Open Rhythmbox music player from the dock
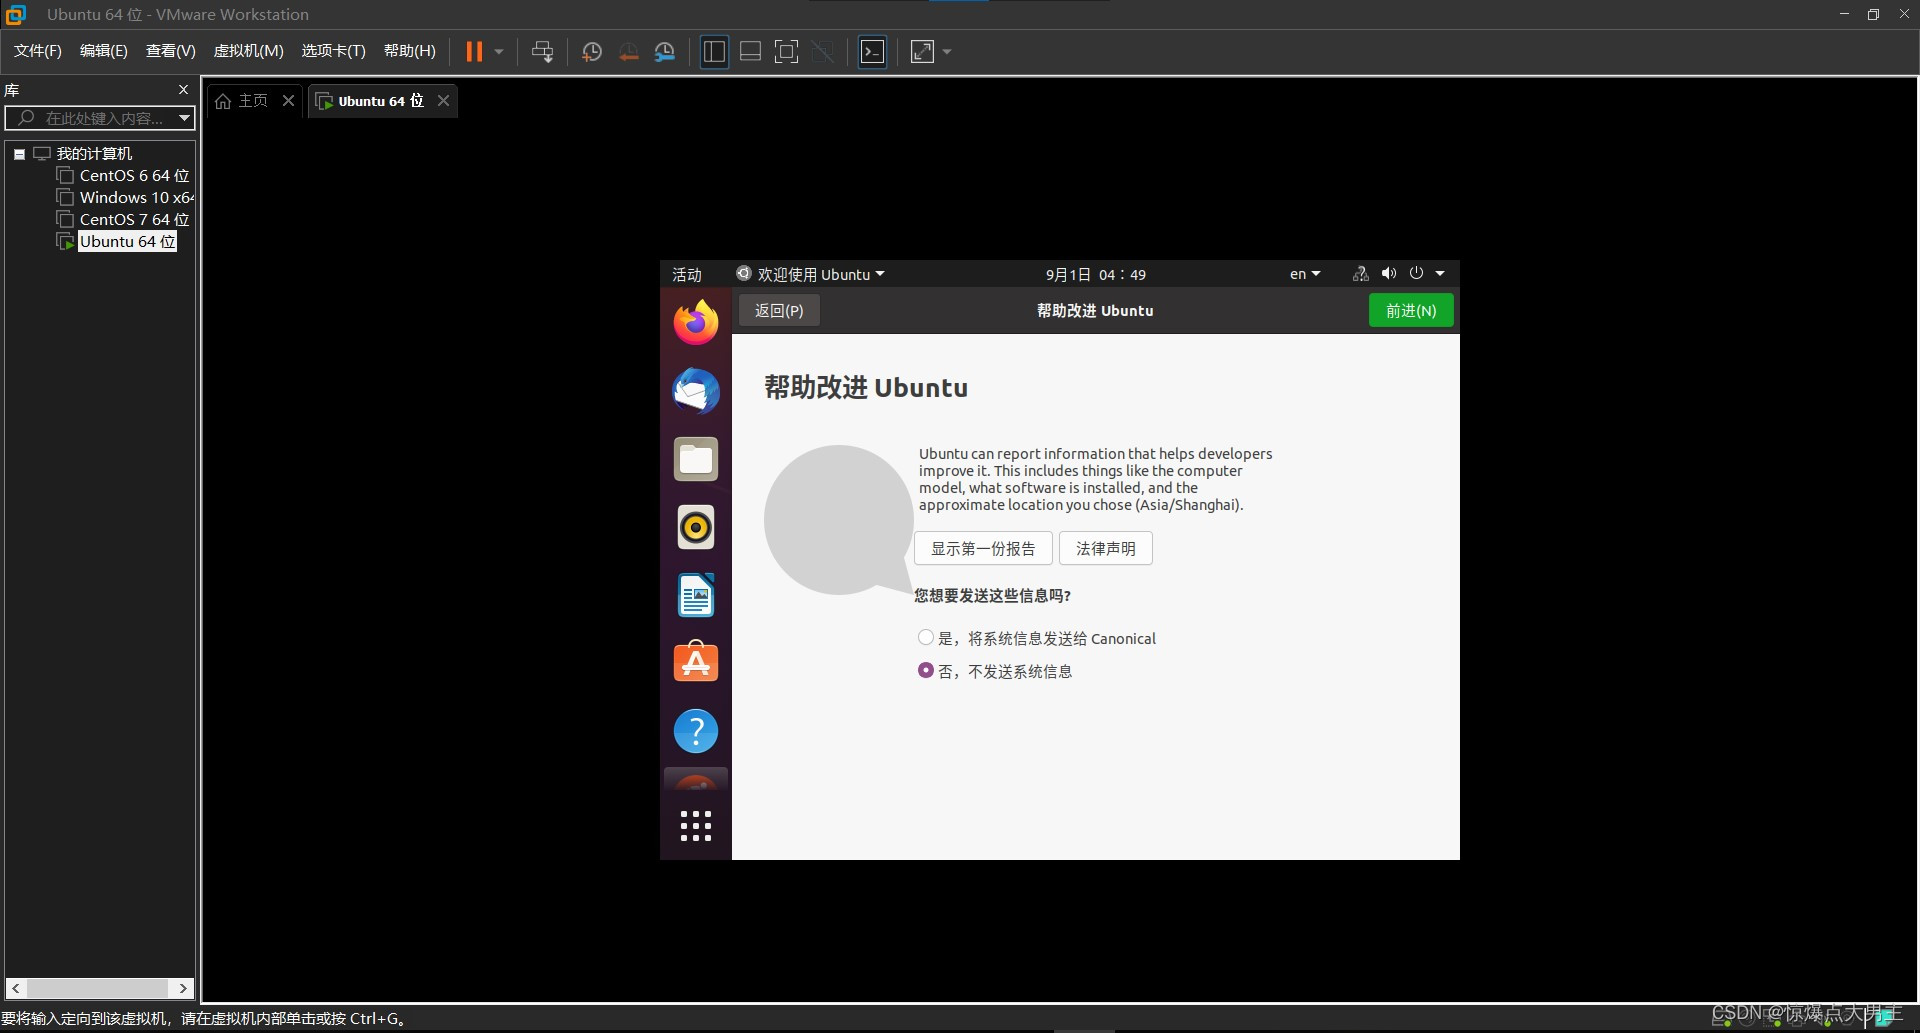 696,527
